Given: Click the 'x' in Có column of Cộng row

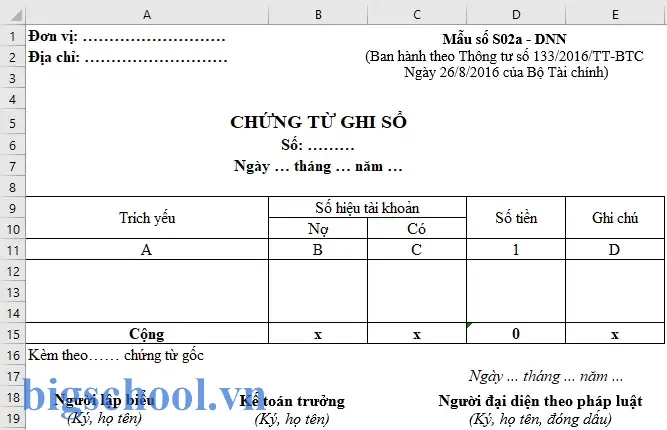Looking at the screenshot, I should pyautogui.click(x=417, y=334).
